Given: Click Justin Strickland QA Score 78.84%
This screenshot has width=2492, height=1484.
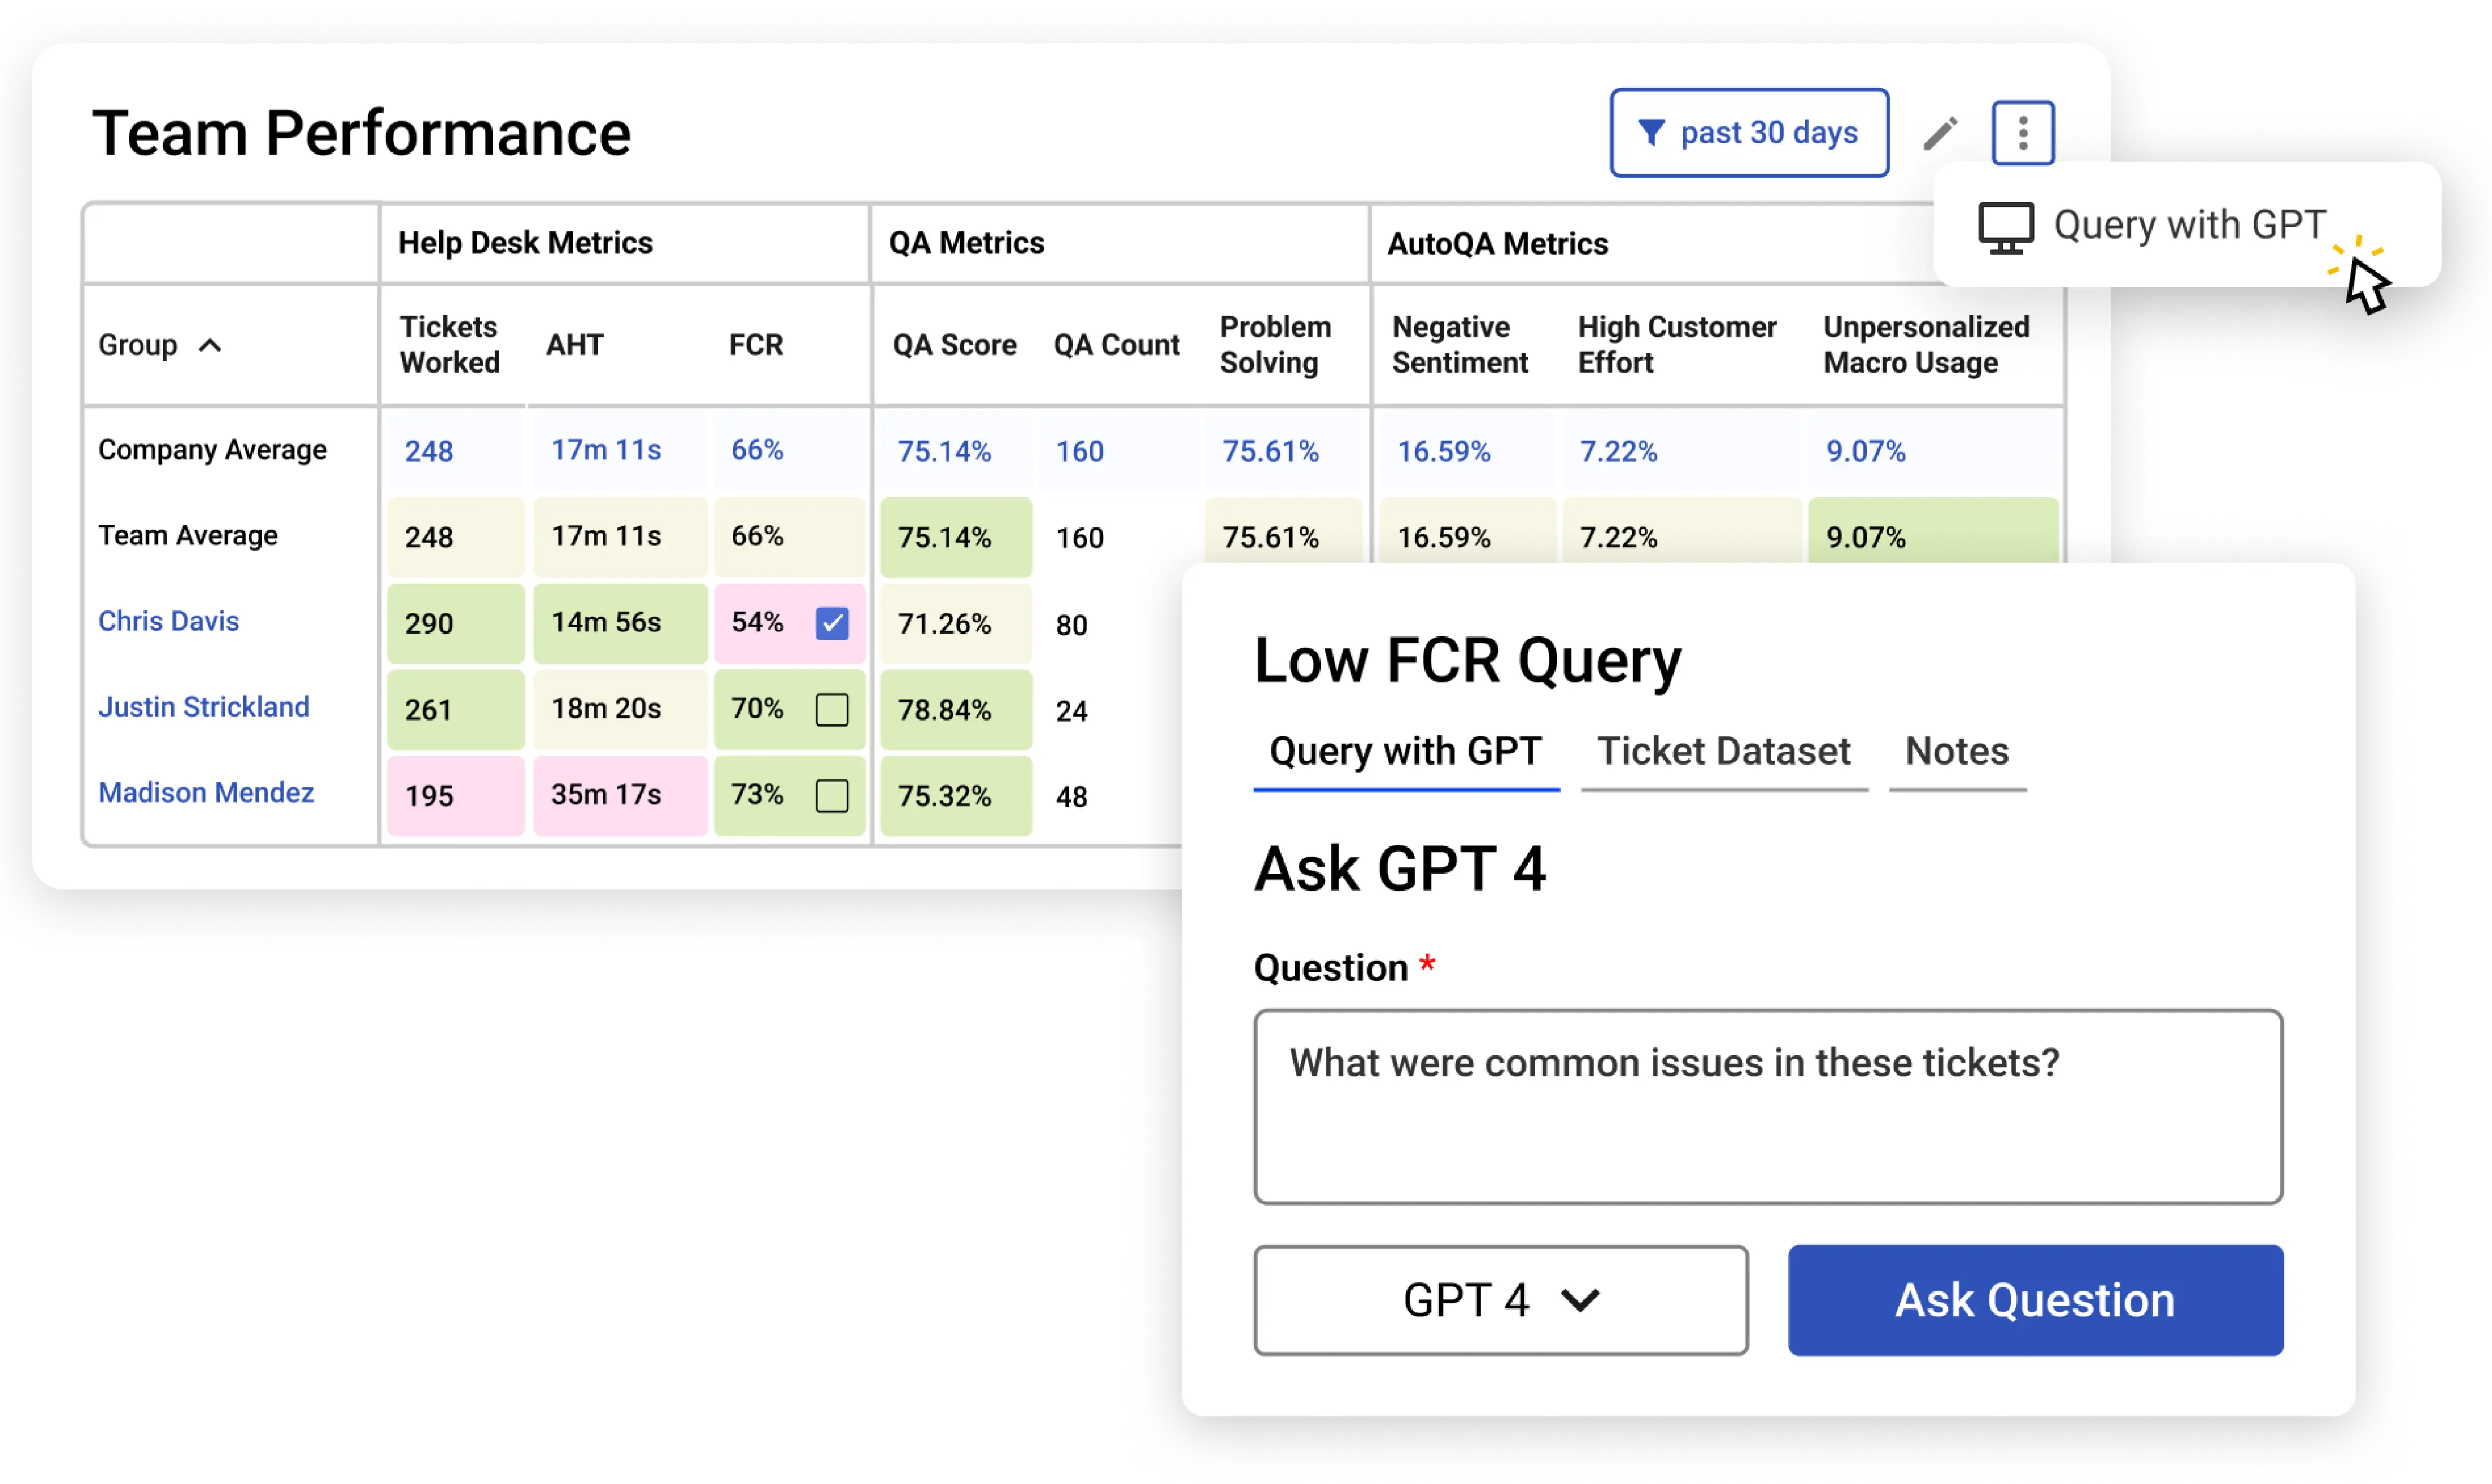Looking at the screenshot, I should coord(956,709).
